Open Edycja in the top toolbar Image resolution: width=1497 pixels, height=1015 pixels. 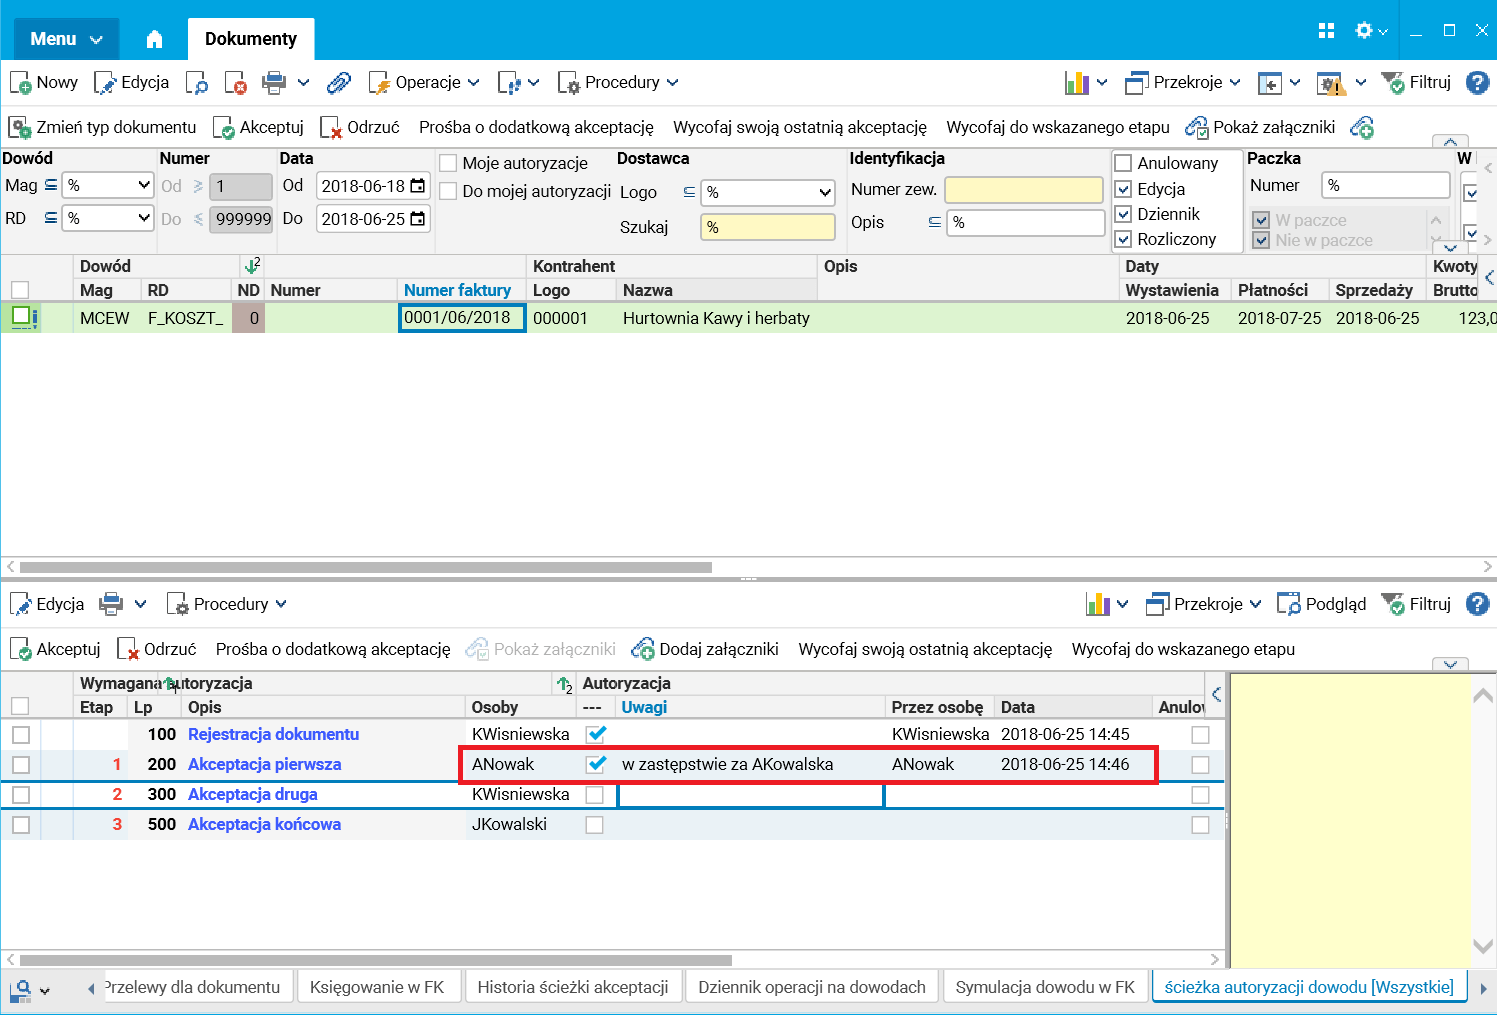[x=132, y=83]
